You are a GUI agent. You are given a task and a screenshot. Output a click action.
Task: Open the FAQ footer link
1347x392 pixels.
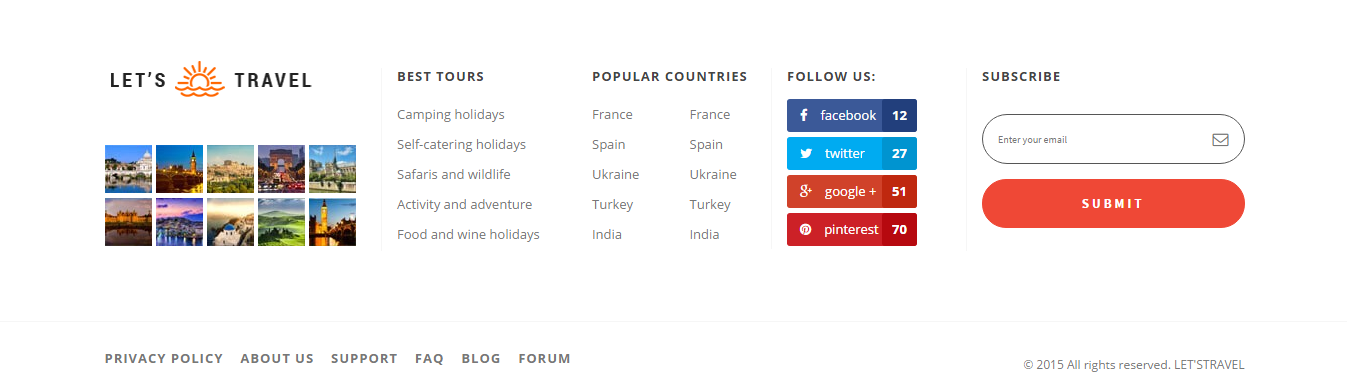pos(429,358)
